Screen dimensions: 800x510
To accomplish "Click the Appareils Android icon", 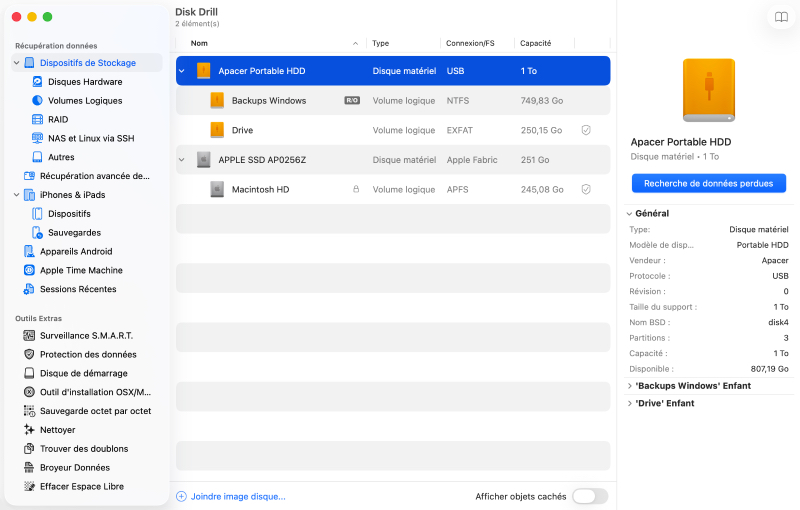I will coord(29,251).
